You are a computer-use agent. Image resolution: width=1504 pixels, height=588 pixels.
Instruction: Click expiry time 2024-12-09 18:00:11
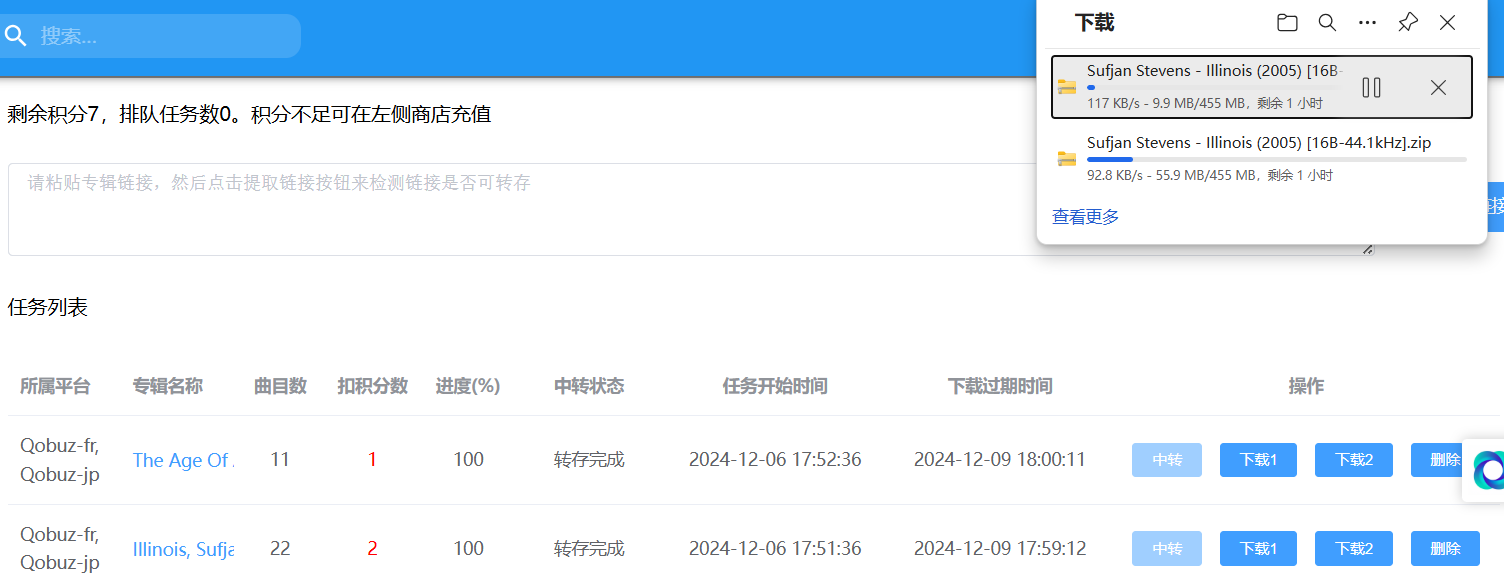(1000, 460)
